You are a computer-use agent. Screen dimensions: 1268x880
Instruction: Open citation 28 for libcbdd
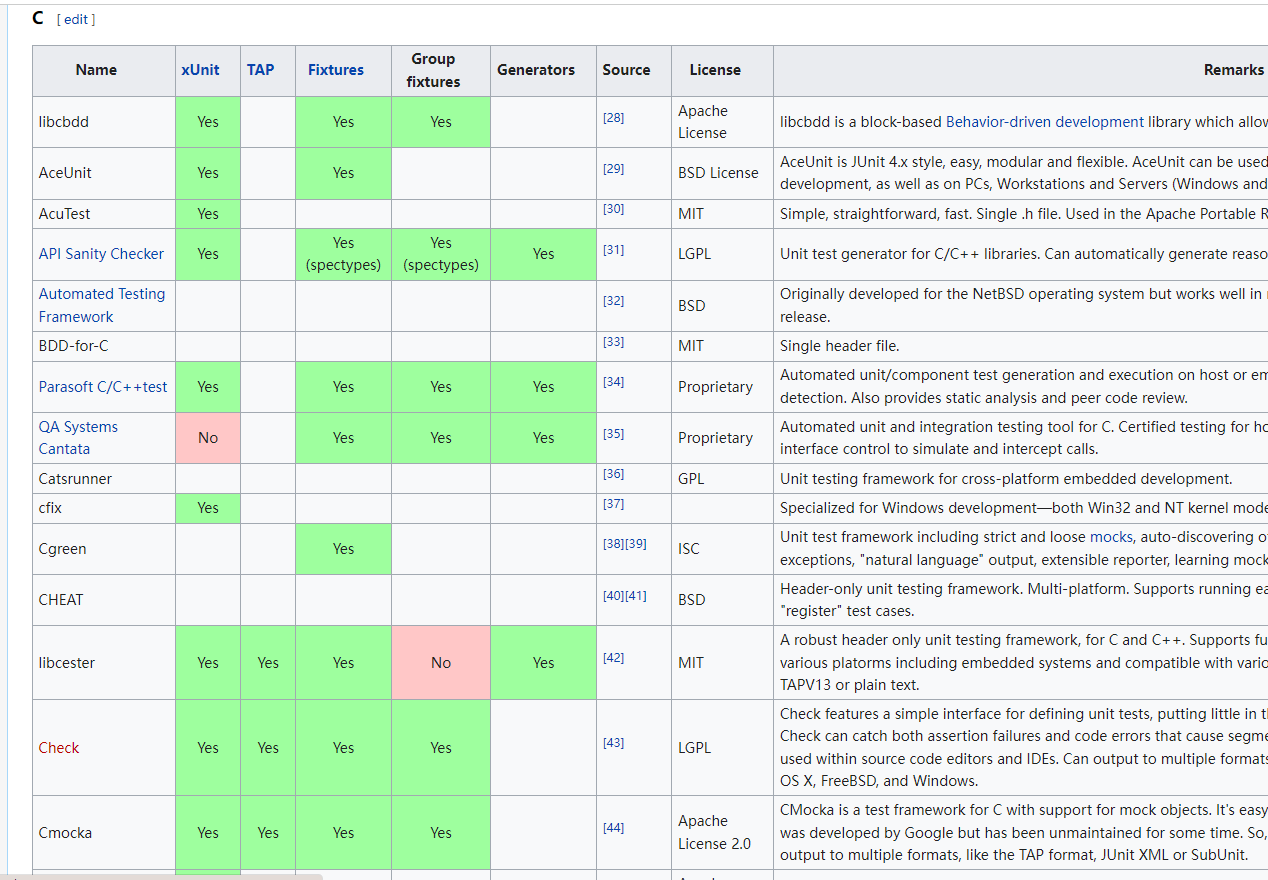[x=613, y=117]
